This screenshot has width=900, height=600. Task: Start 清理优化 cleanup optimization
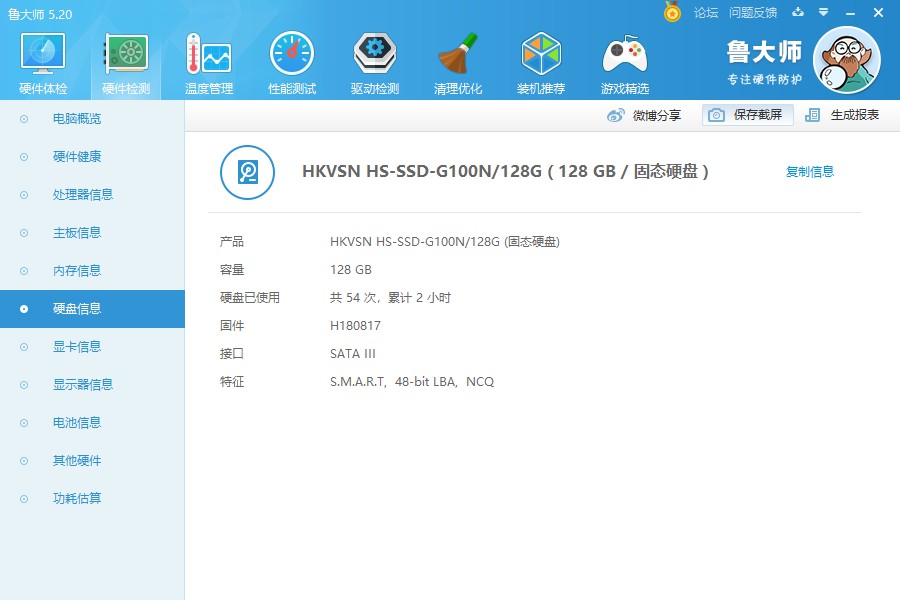coord(457,60)
